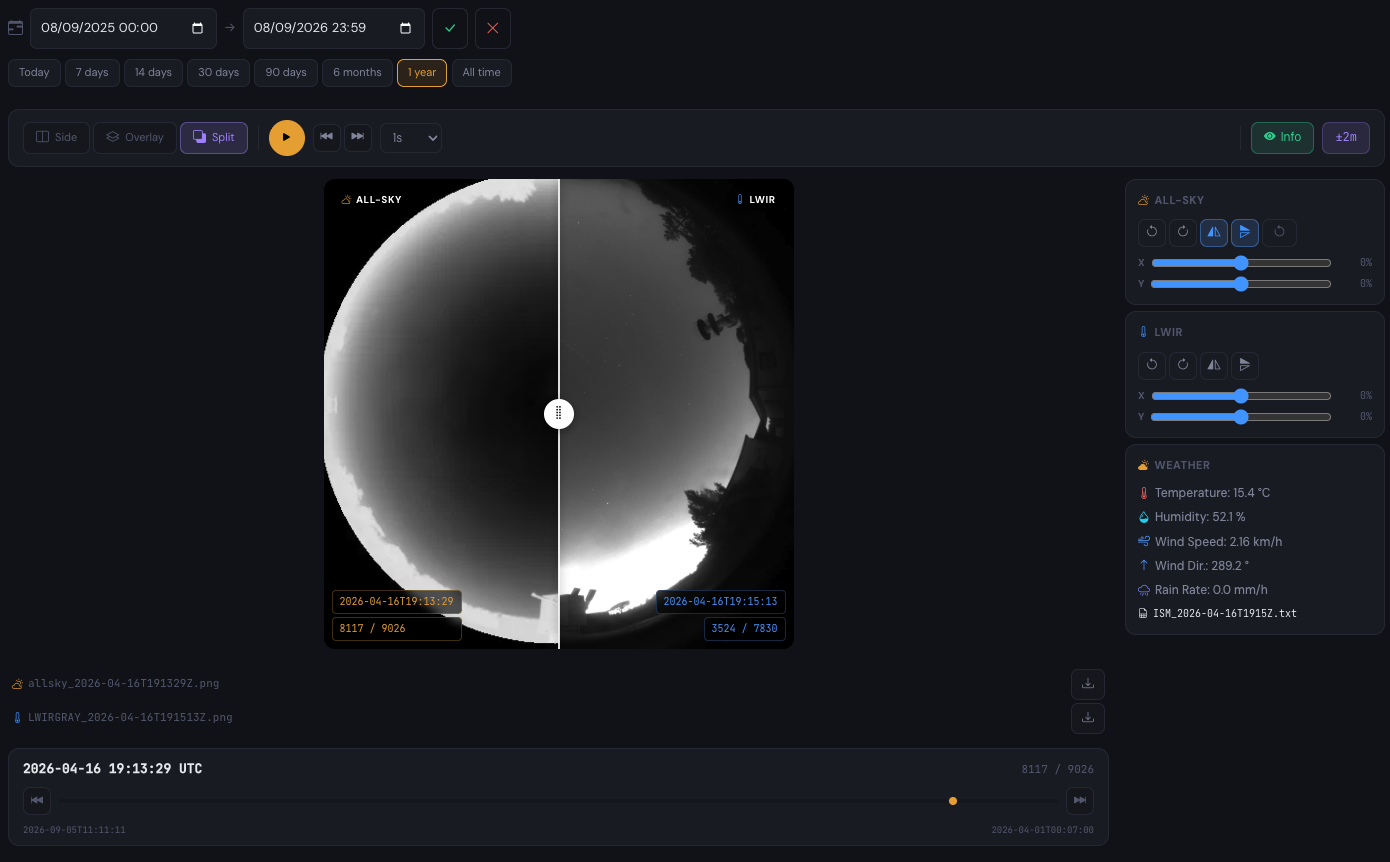Open end date calendar picker
The height and width of the screenshot is (862, 1390).
[406, 28]
